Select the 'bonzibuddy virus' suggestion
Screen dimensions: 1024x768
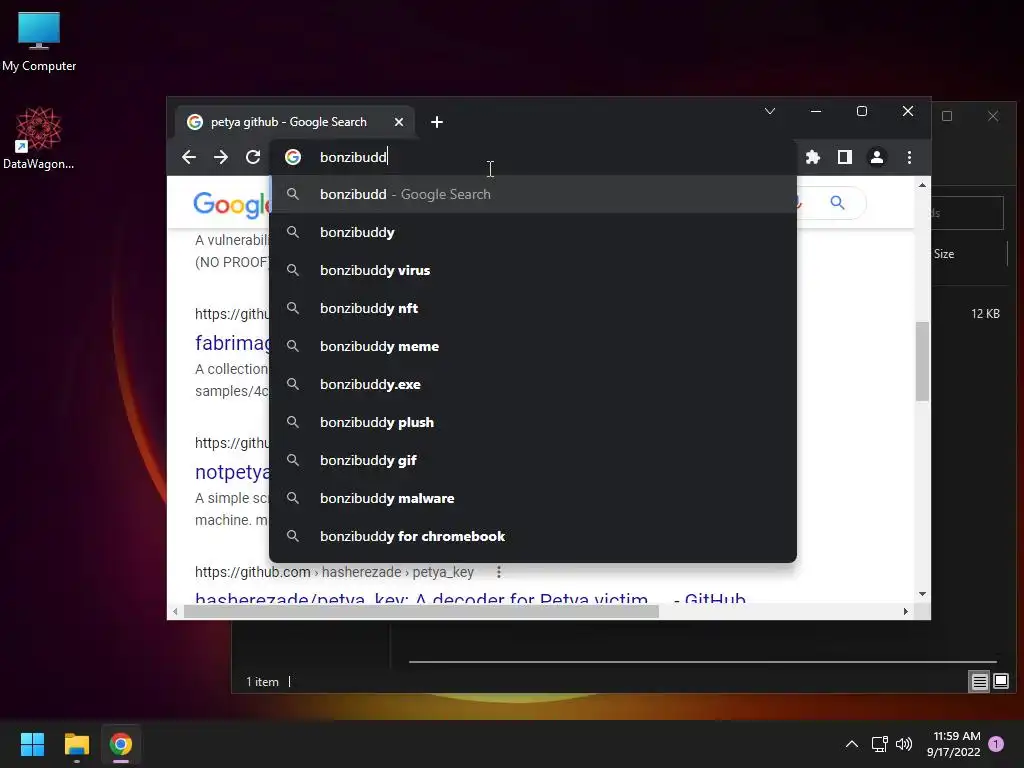tap(533, 270)
